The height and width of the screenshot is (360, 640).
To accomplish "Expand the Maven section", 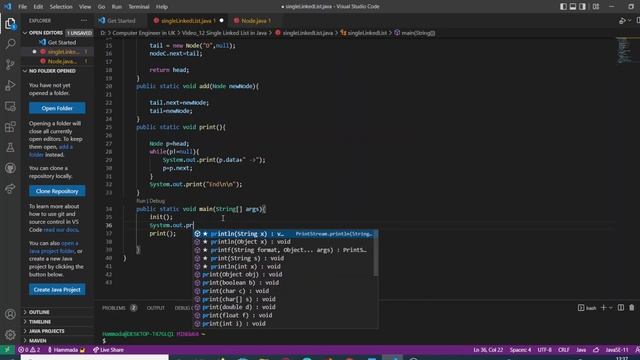I will coord(57,340).
